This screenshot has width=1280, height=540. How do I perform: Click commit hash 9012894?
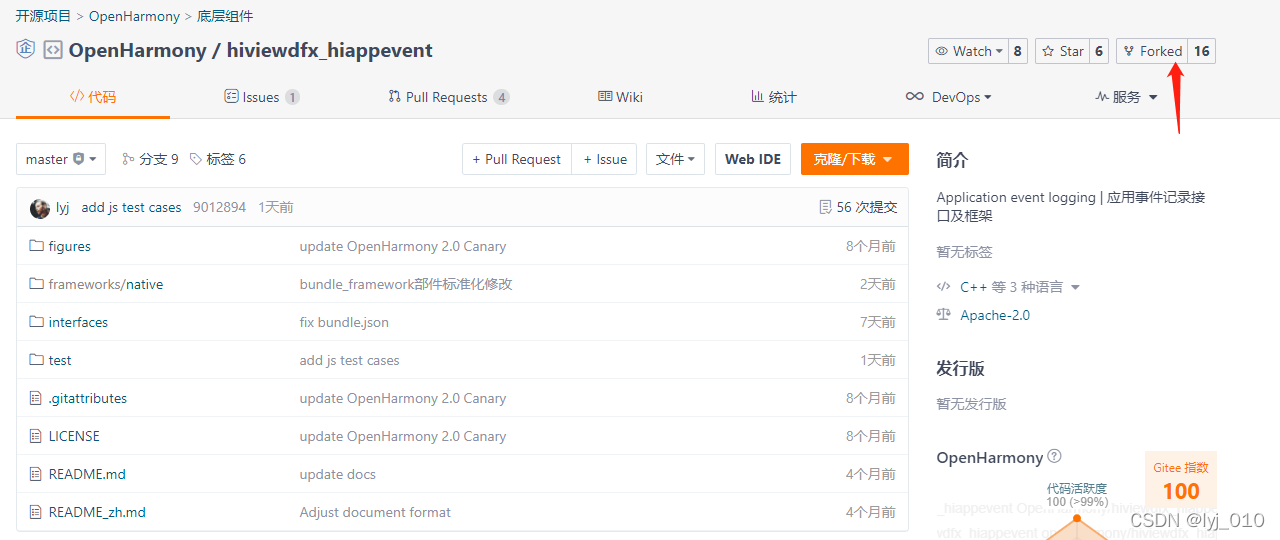219,208
